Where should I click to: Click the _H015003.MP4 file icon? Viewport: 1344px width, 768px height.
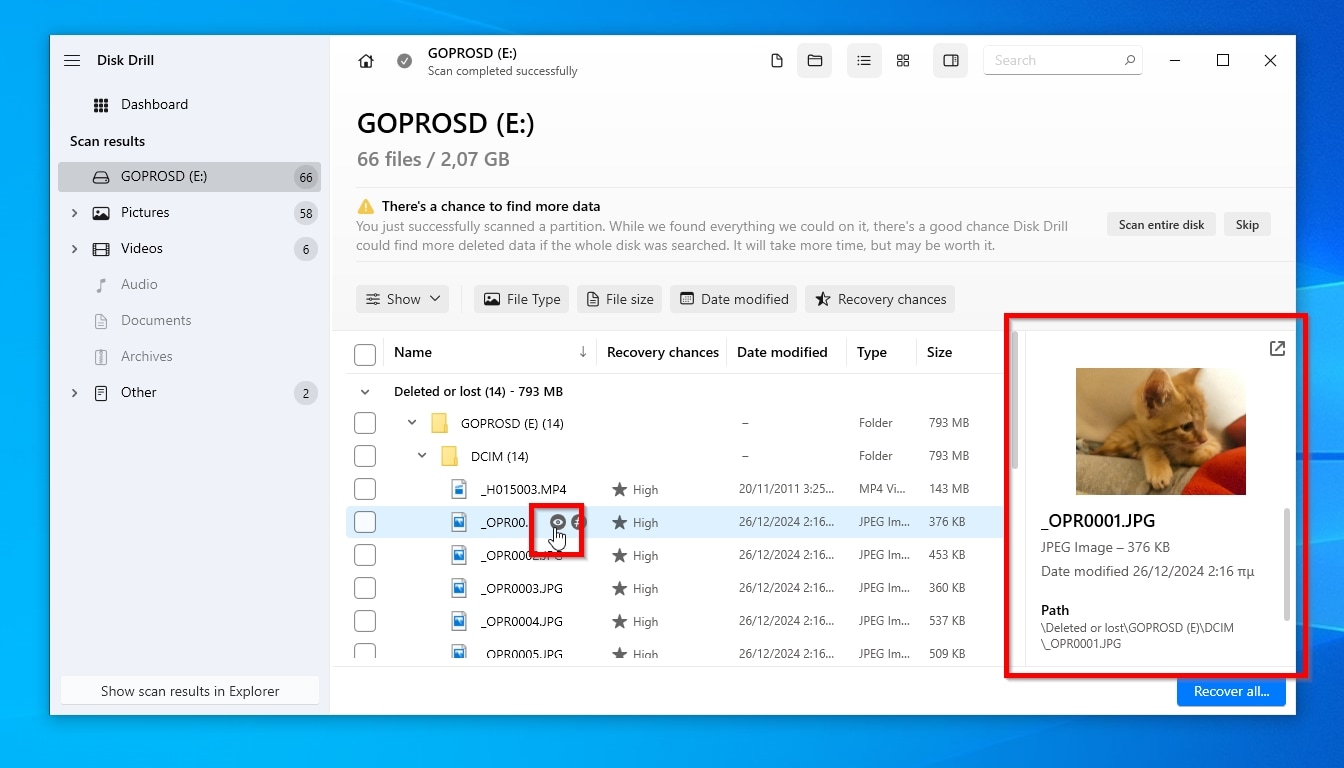pos(459,489)
